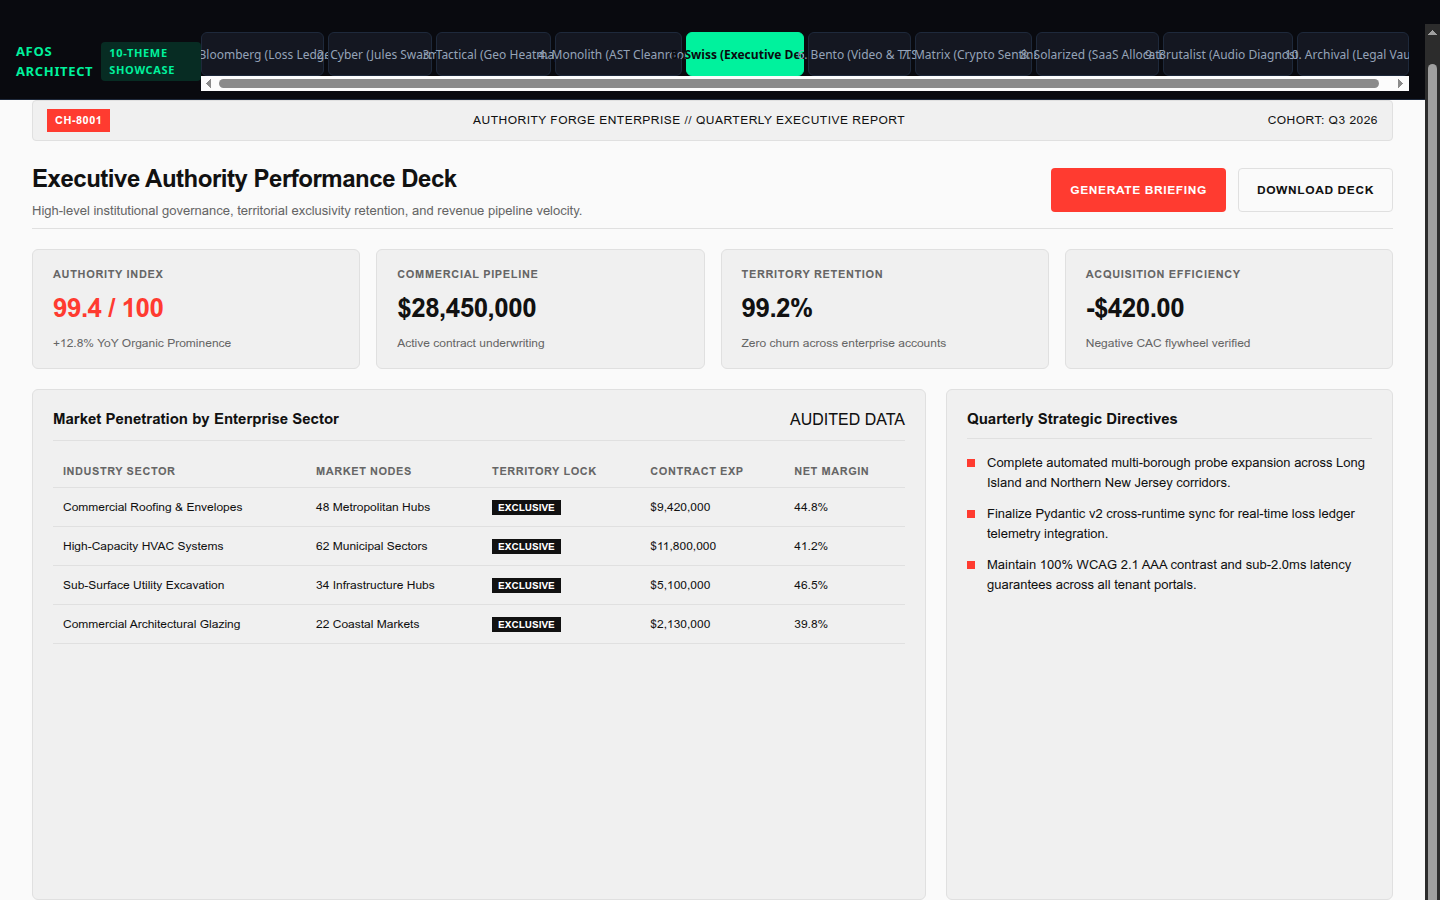Click the Authority Forge Enterprise header text
The width and height of the screenshot is (1440, 900).
689,120
